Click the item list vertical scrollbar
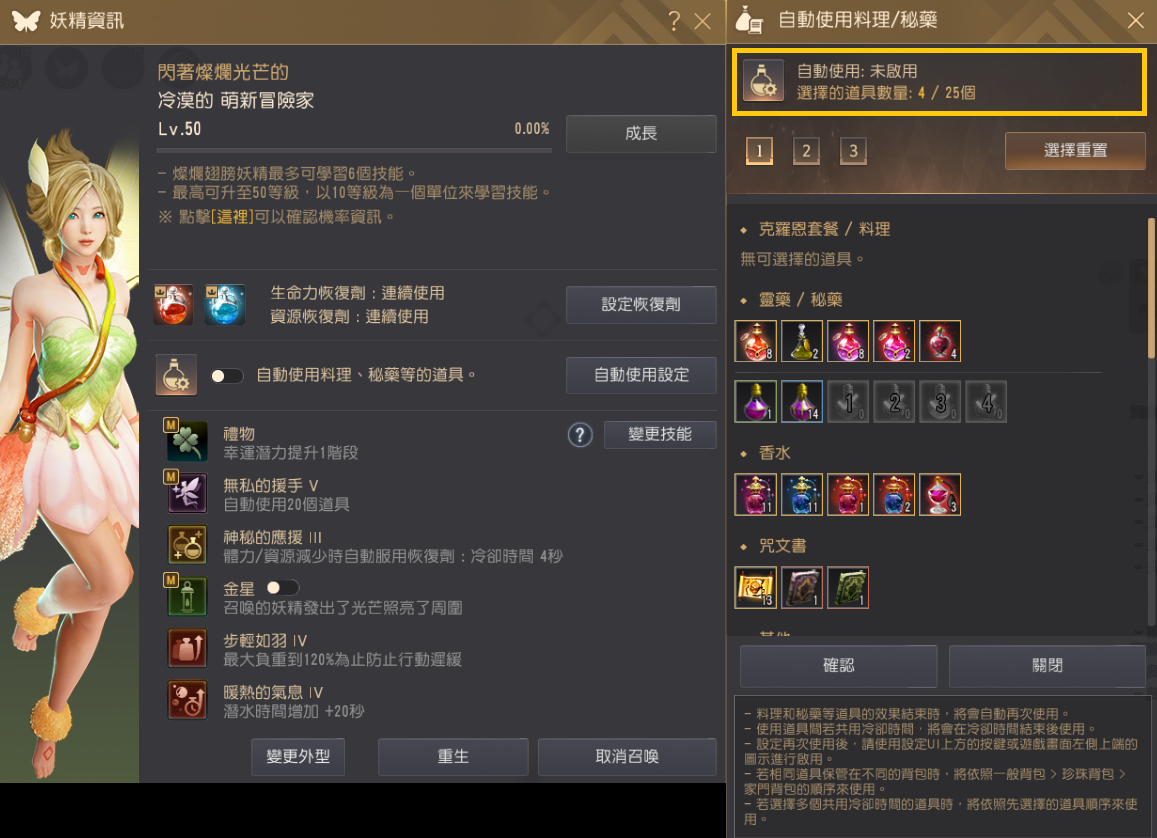Image resolution: width=1157 pixels, height=838 pixels. click(1151, 288)
